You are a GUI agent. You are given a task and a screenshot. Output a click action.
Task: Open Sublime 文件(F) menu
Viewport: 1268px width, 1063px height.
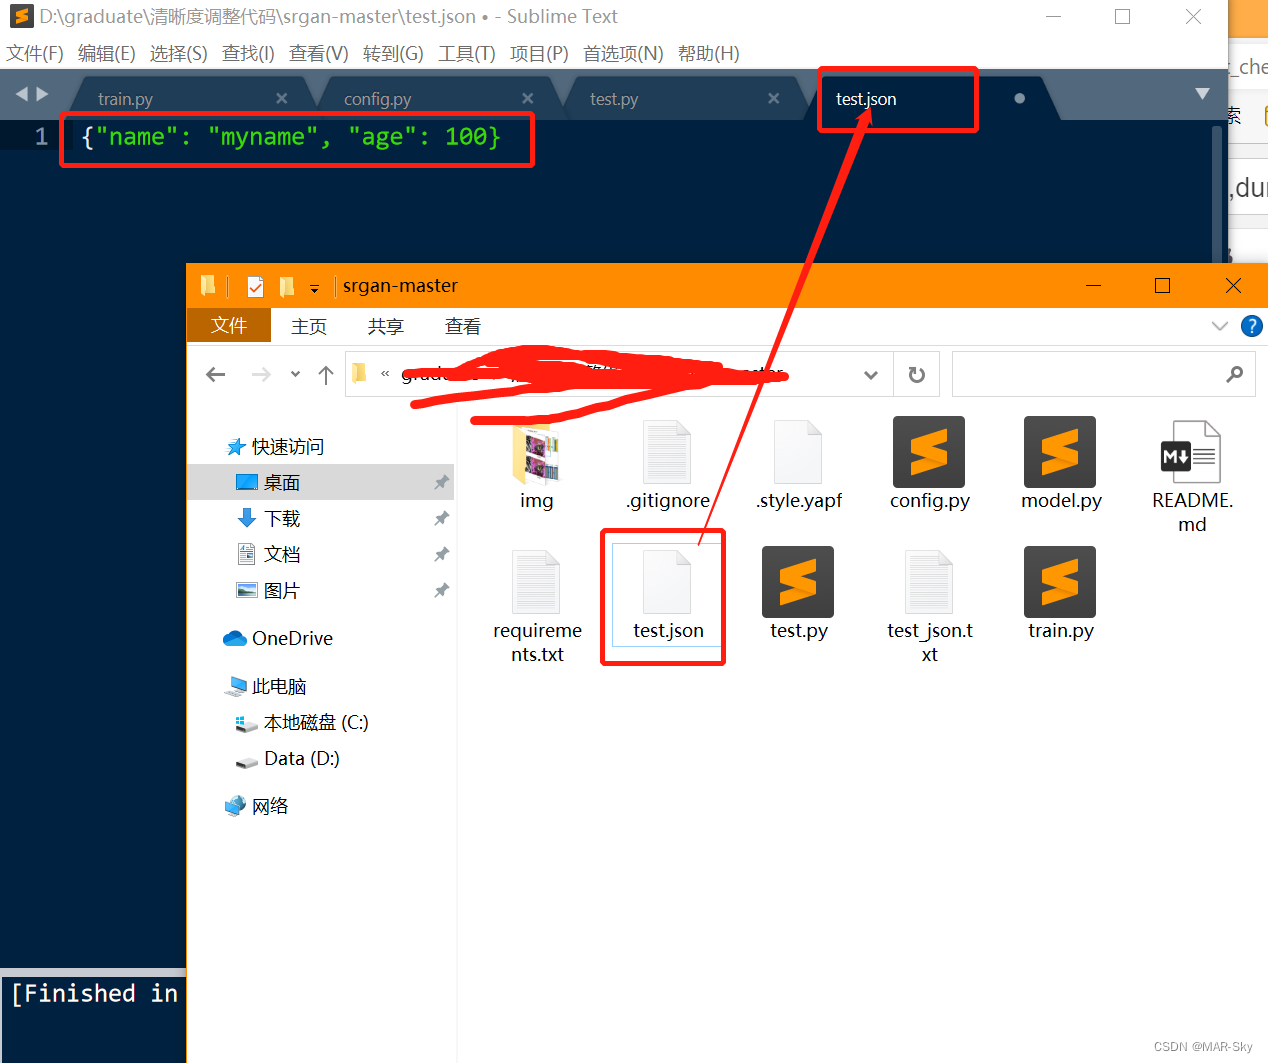[35, 53]
